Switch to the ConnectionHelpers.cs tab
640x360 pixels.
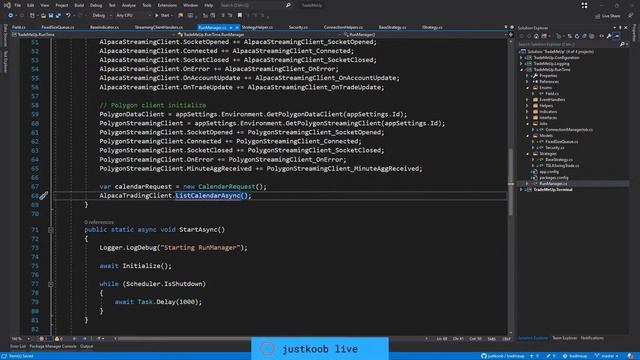(343, 27)
